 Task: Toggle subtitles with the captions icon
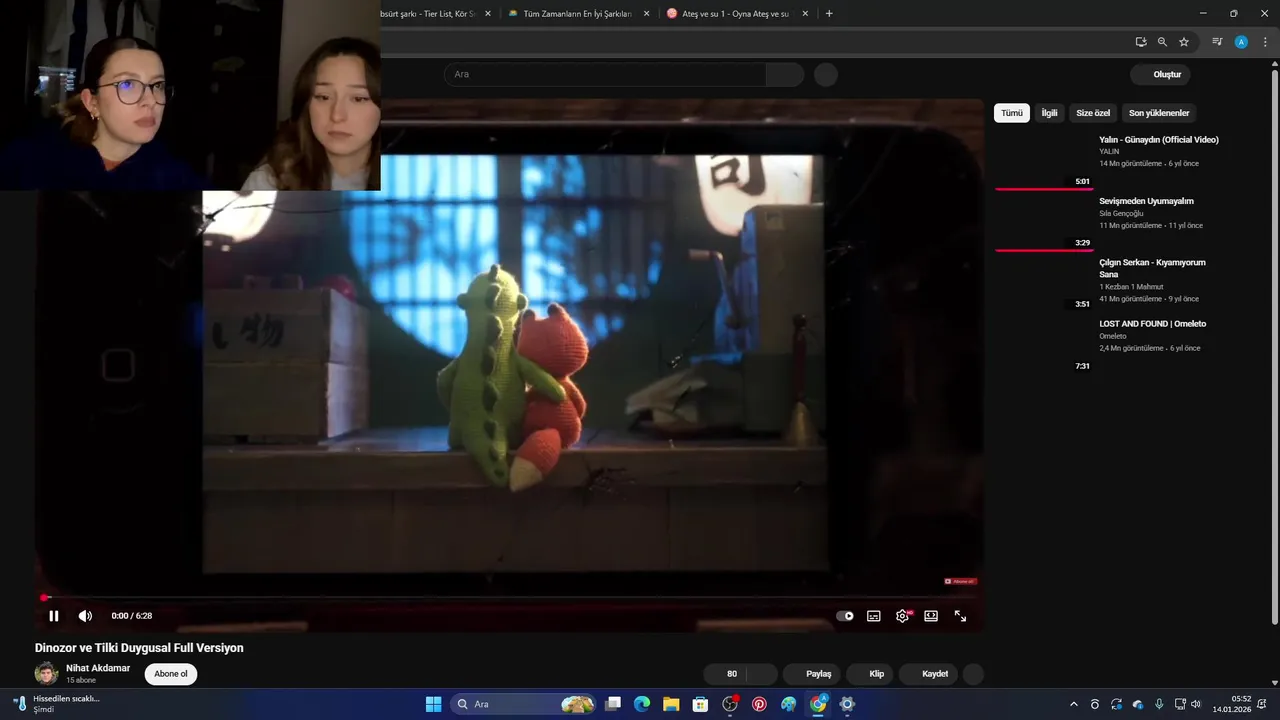point(873,616)
